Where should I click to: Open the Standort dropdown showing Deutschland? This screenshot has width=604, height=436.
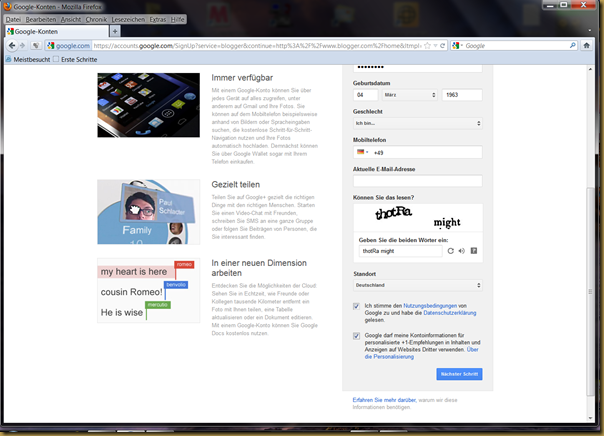418,285
